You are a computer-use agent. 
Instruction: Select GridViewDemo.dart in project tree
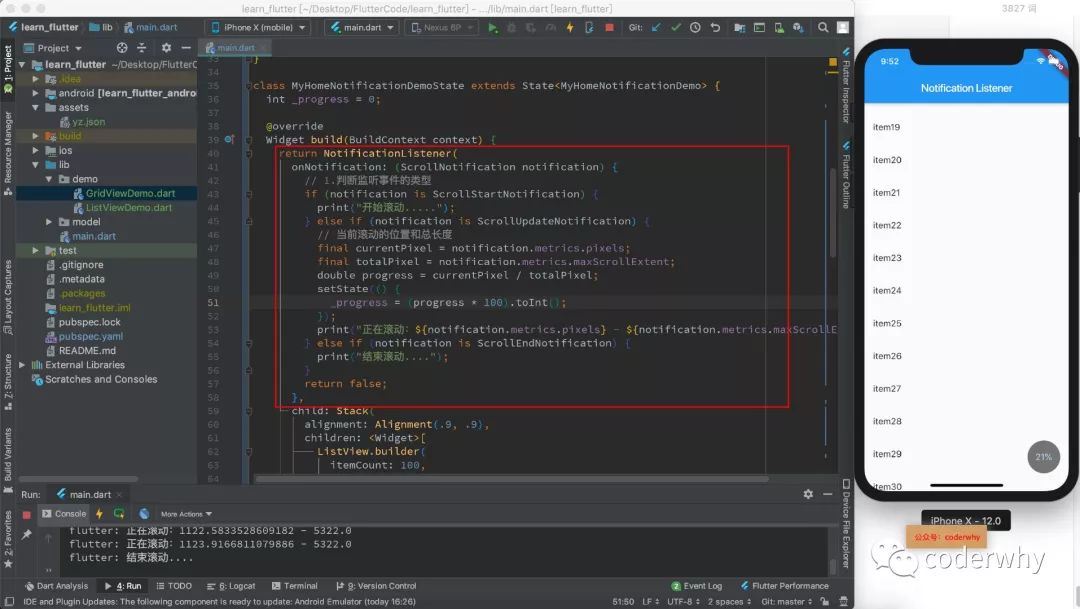tap(130, 193)
